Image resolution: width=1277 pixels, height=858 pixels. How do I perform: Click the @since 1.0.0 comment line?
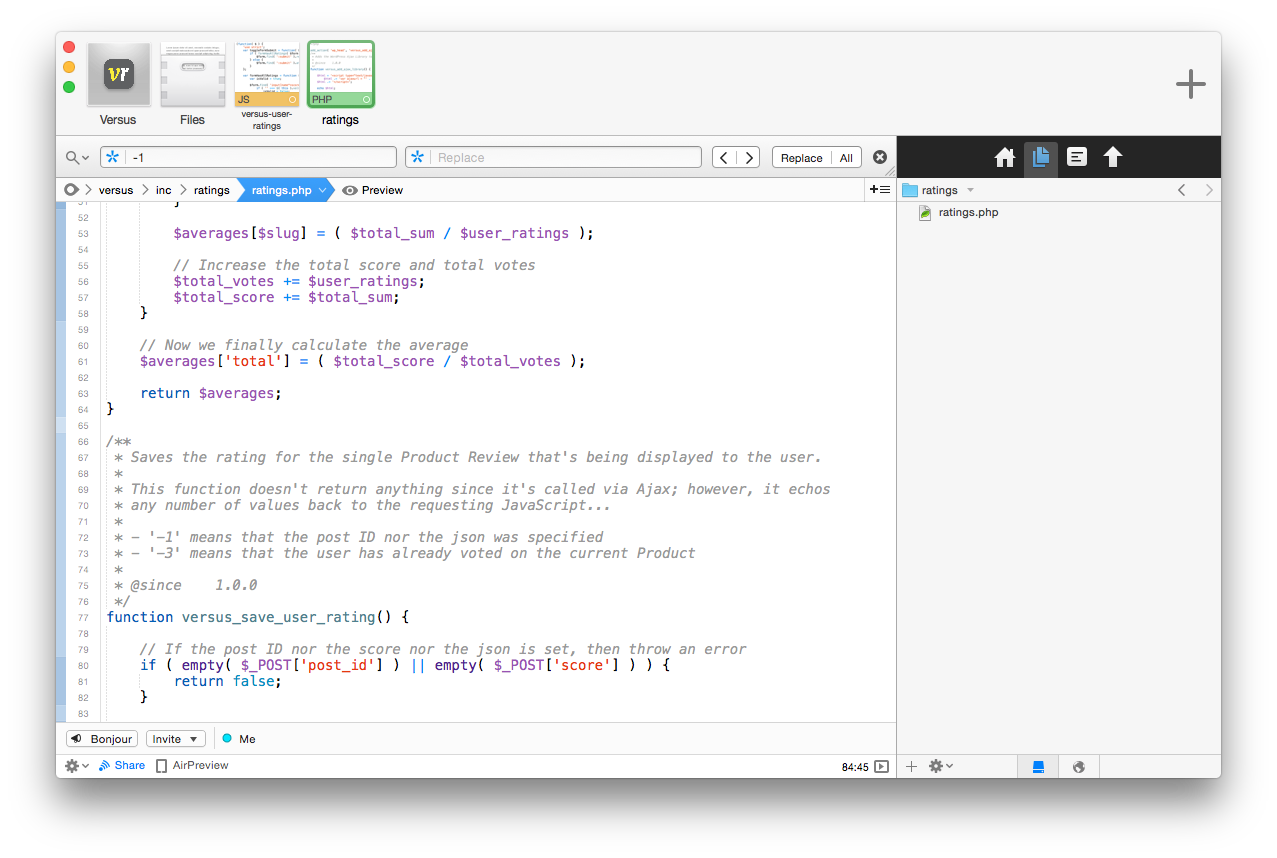point(186,585)
